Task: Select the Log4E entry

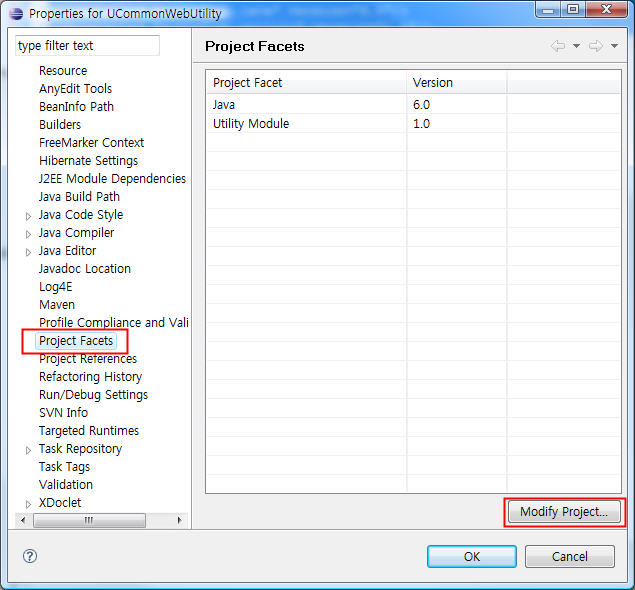Action: (x=55, y=287)
